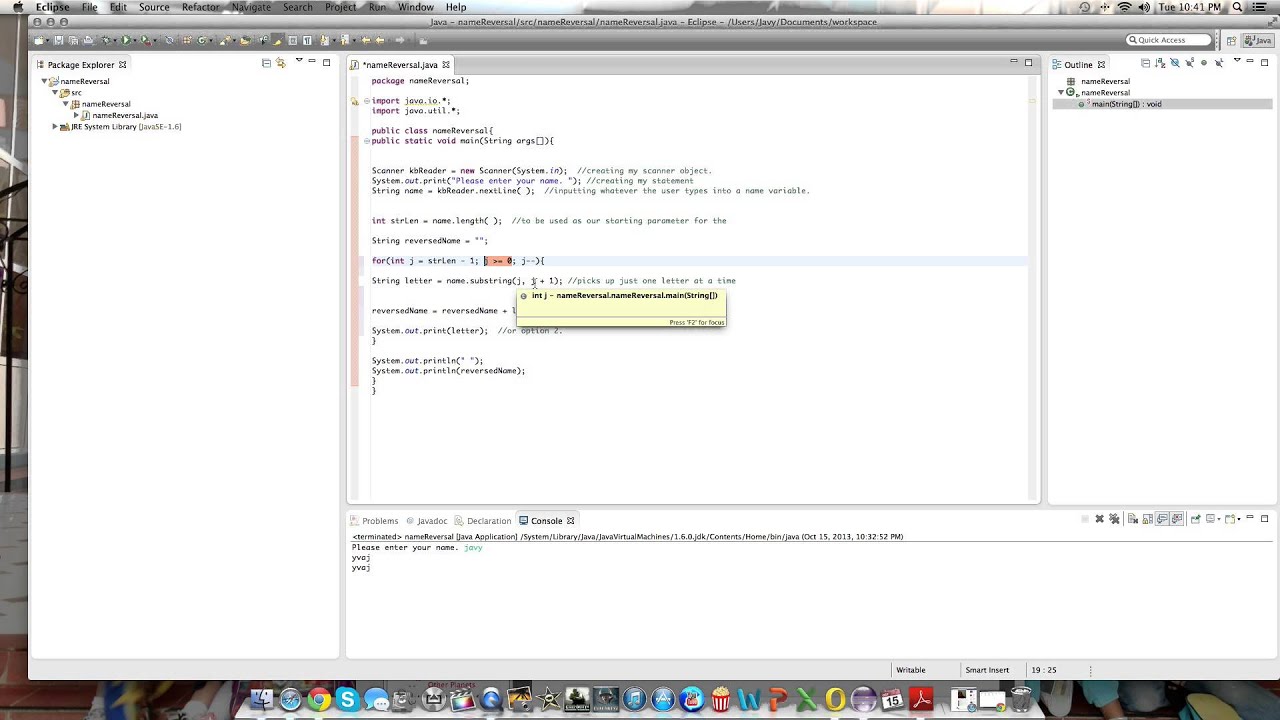This screenshot has width=1280, height=720.
Task: Select main(String[]) : void in Outline
Action: pyautogui.click(x=1126, y=104)
